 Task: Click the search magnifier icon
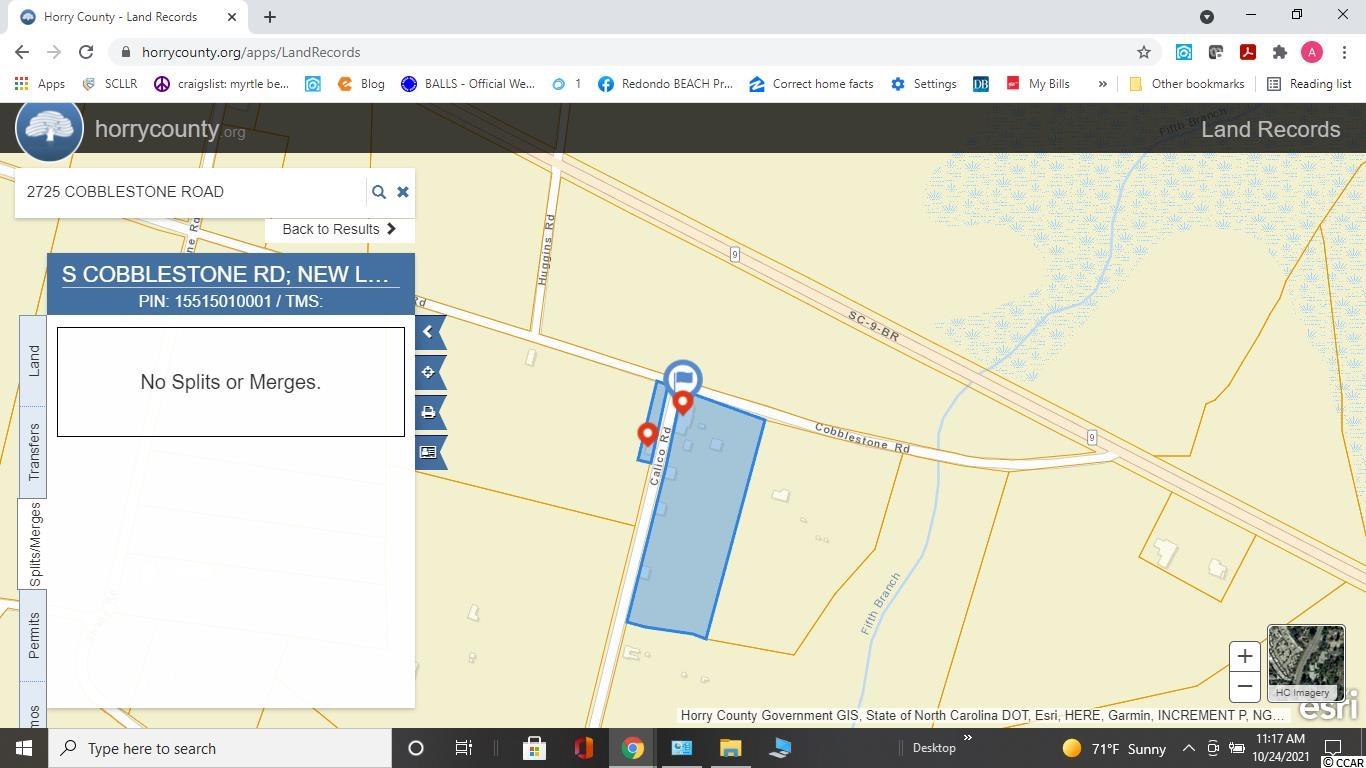click(x=378, y=192)
